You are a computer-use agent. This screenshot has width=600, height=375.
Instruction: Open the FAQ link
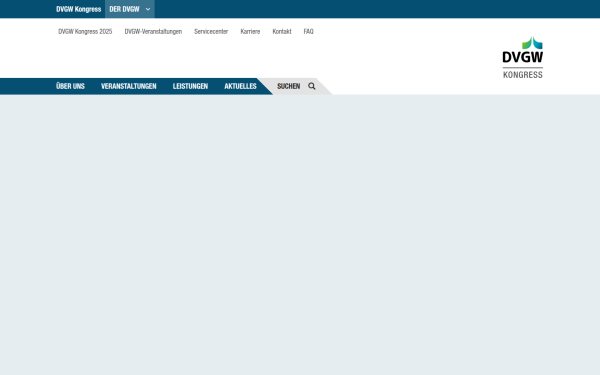tap(308, 31)
